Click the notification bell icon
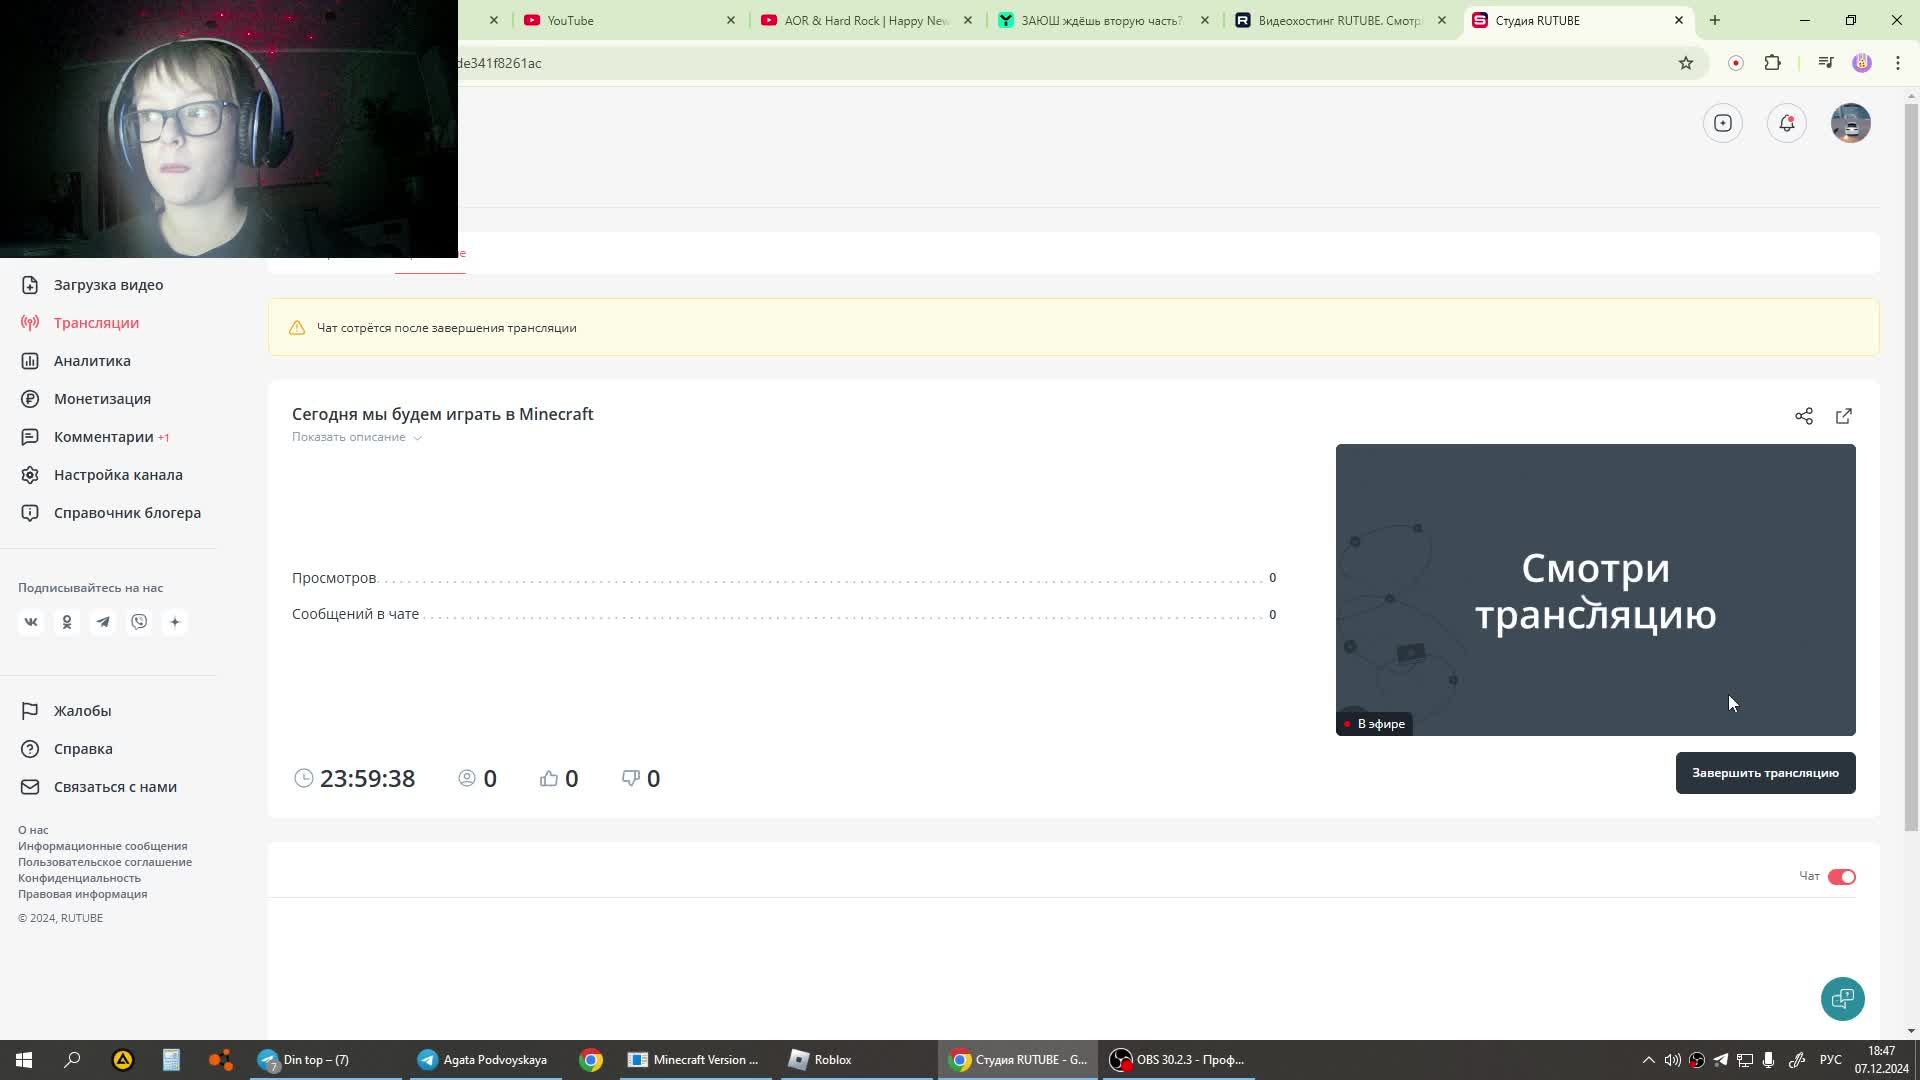Image resolution: width=1920 pixels, height=1080 pixels. click(1788, 123)
